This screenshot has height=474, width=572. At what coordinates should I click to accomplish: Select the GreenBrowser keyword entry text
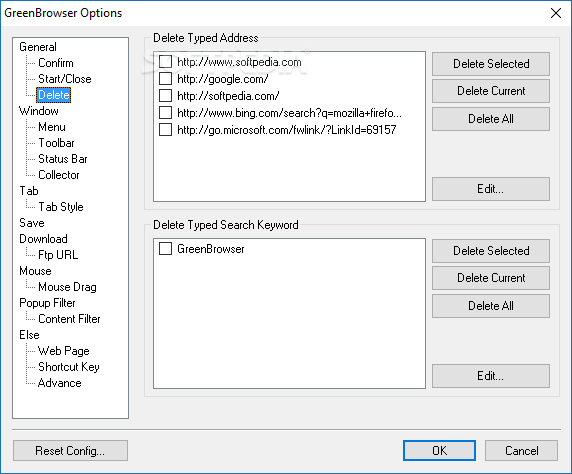tap(210, 249)
